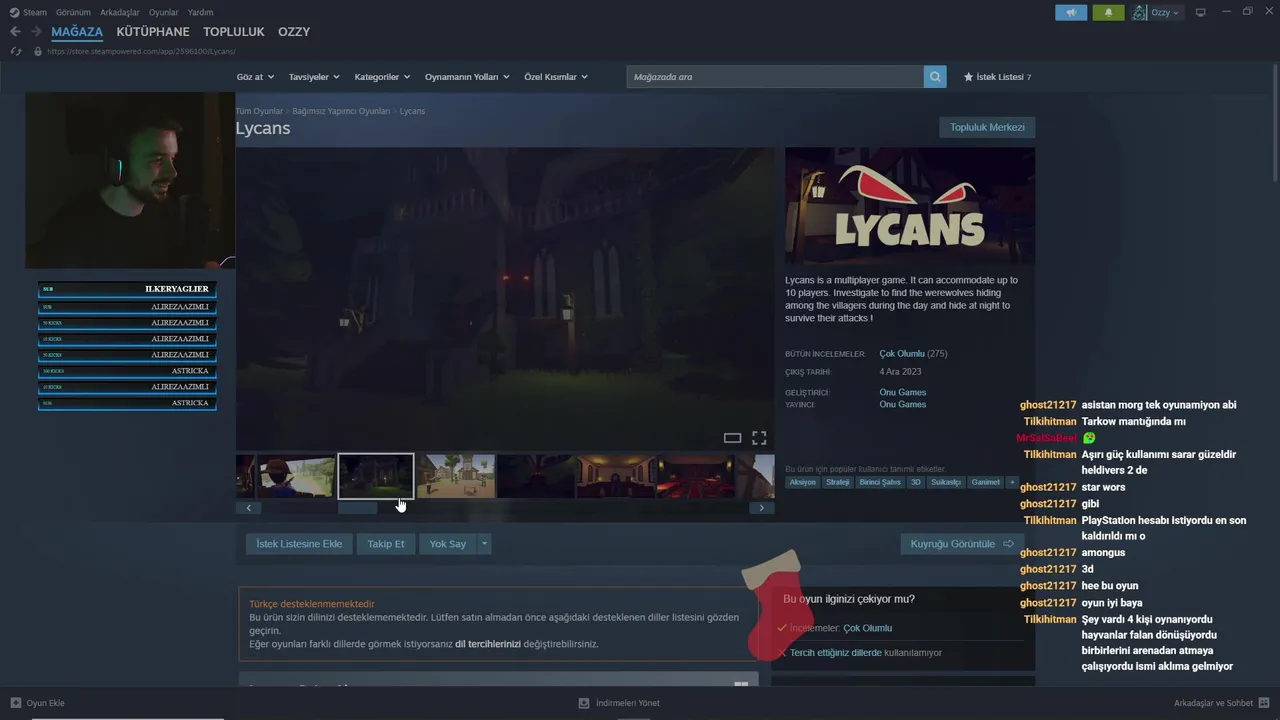Switch to Big Picture mode monitor icon
Image resolution: width=1280 pixels, height=720 pixels.
click(1201, 12)
